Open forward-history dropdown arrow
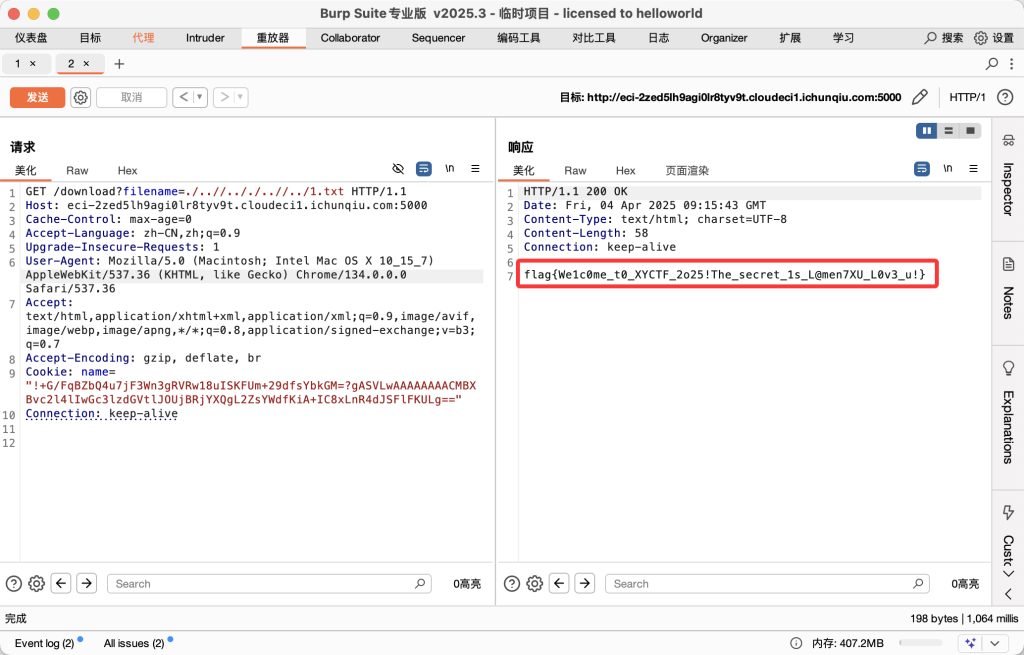The height and width of the screenshot is (655, 1024). 241,97
